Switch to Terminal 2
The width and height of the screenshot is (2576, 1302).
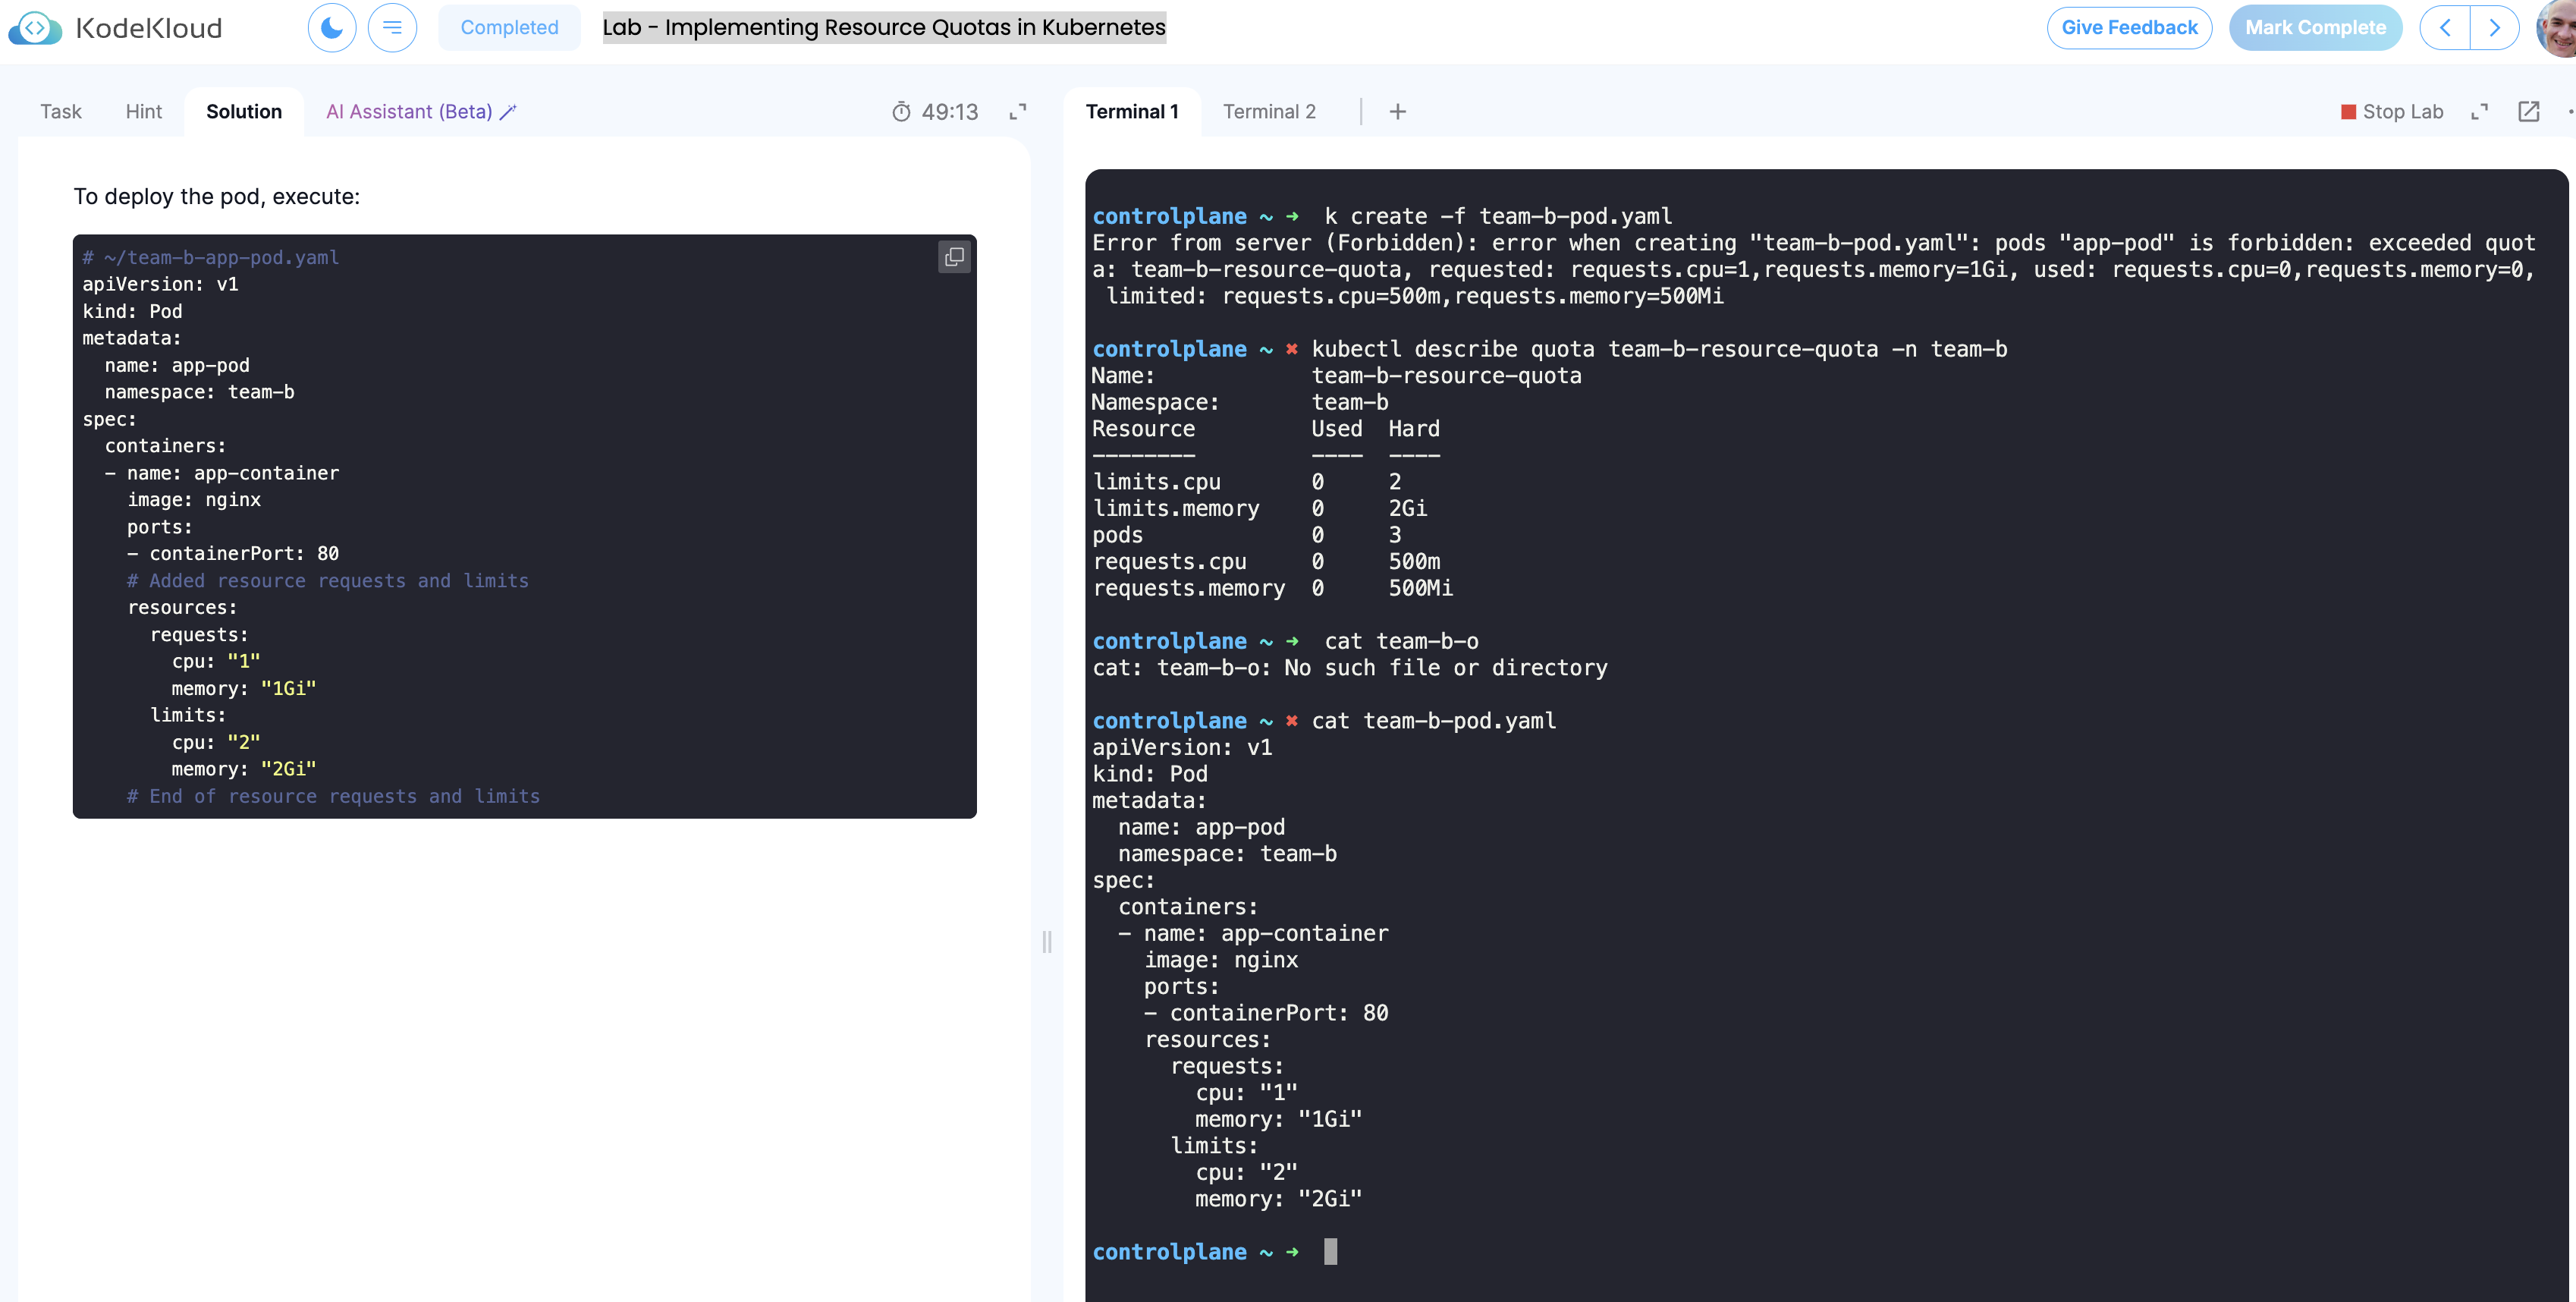coord(1268,112)
